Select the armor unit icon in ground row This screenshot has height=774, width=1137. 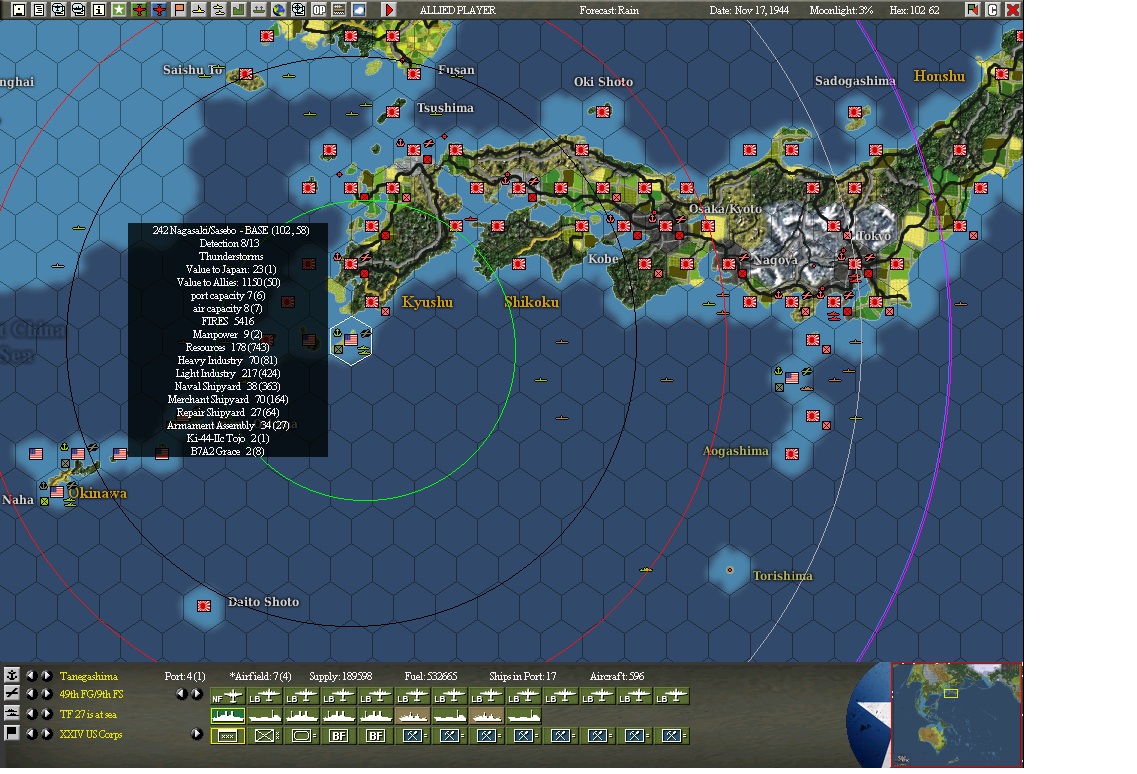(301, 736)
